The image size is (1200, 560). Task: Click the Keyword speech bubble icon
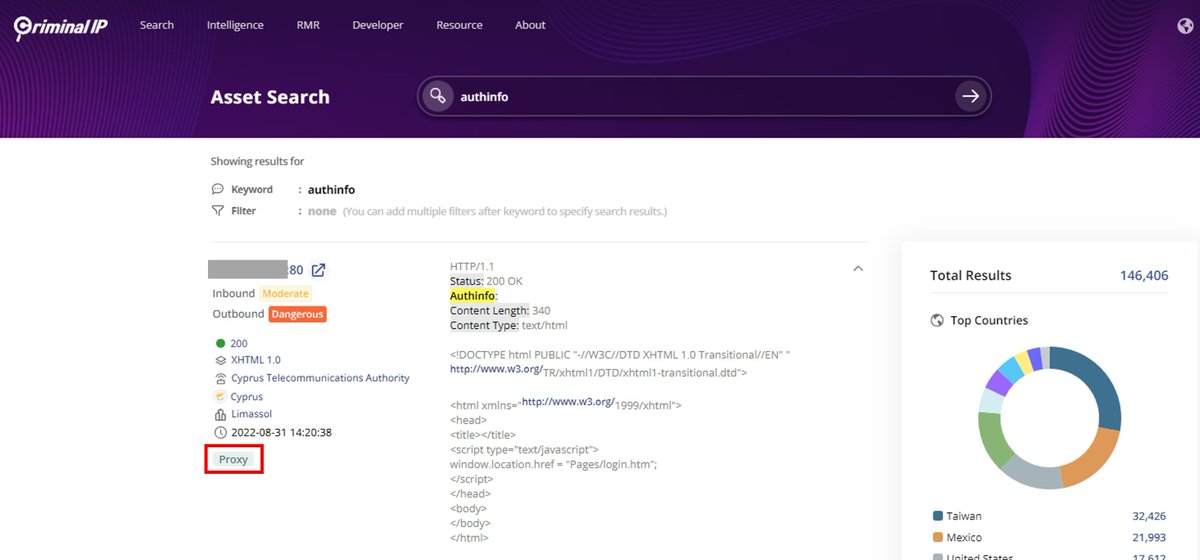point(218,189)
